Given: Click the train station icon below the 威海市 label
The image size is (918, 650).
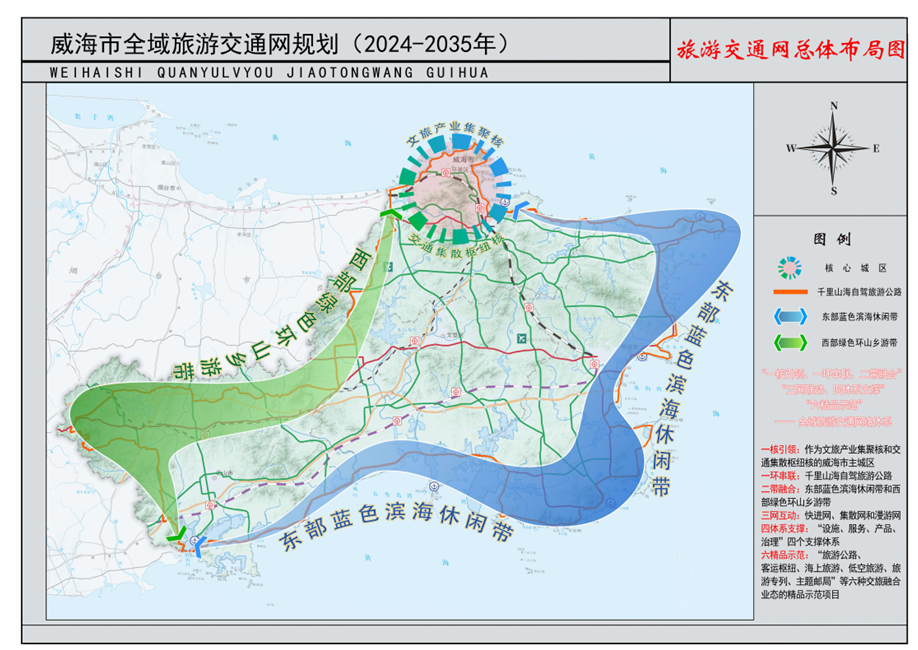Looking at the screenshot, I should [x=446, y=172].
